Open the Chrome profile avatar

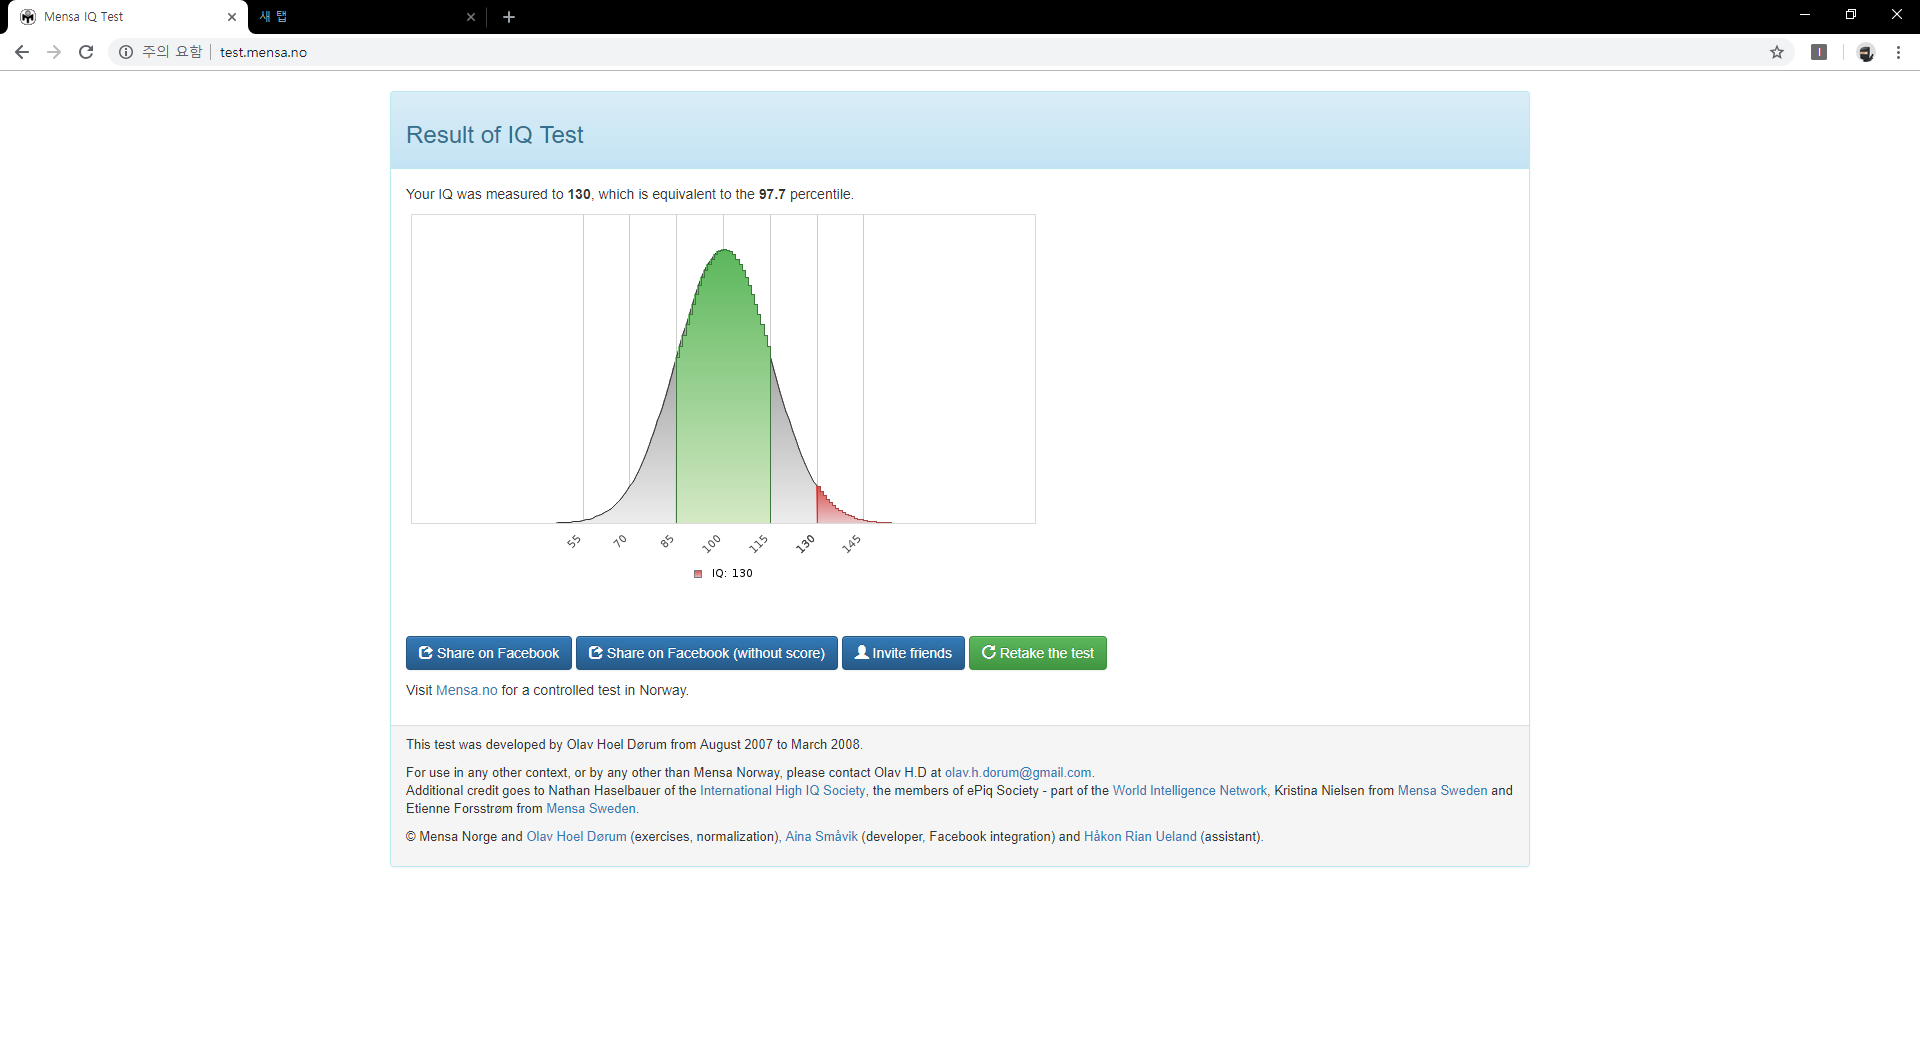[1866, 52]
